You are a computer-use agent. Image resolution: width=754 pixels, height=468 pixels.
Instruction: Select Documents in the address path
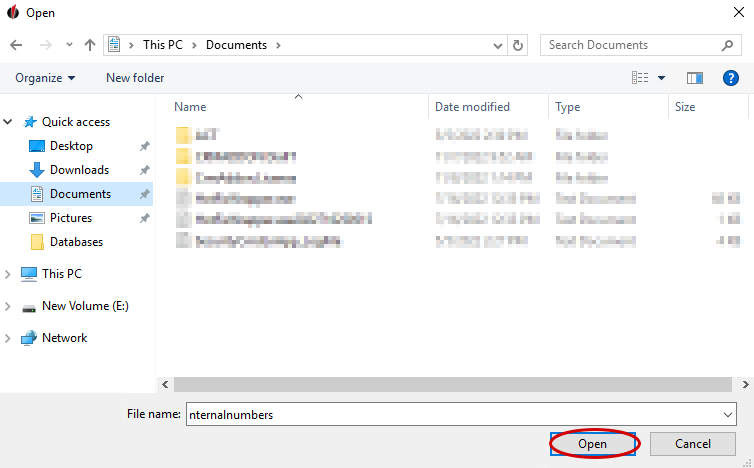point(236,45)
